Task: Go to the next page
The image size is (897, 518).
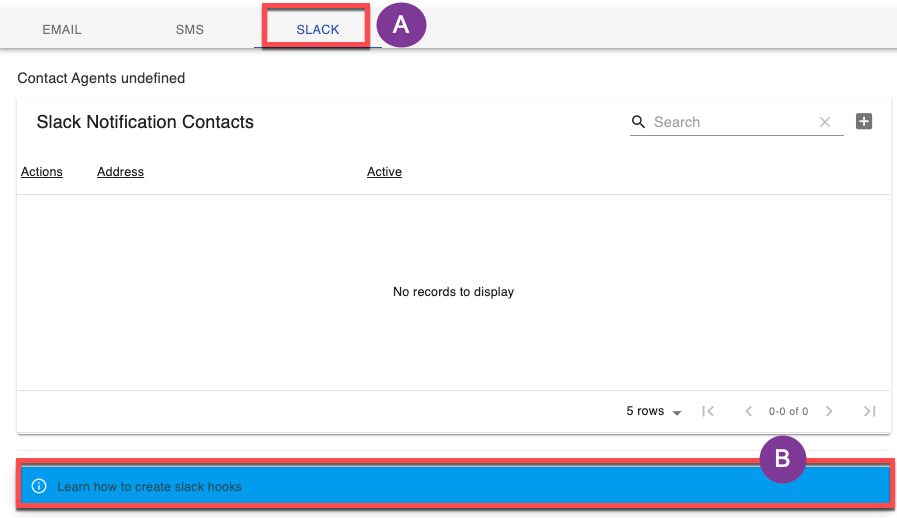Action: pyautogui.click(x=829, y=412)
